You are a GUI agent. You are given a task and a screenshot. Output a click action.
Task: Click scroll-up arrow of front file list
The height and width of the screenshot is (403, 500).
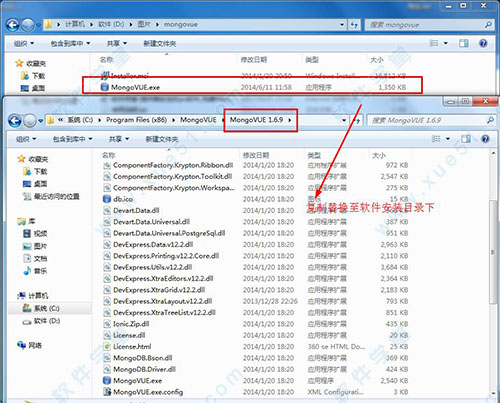click(x=493, y=153)
